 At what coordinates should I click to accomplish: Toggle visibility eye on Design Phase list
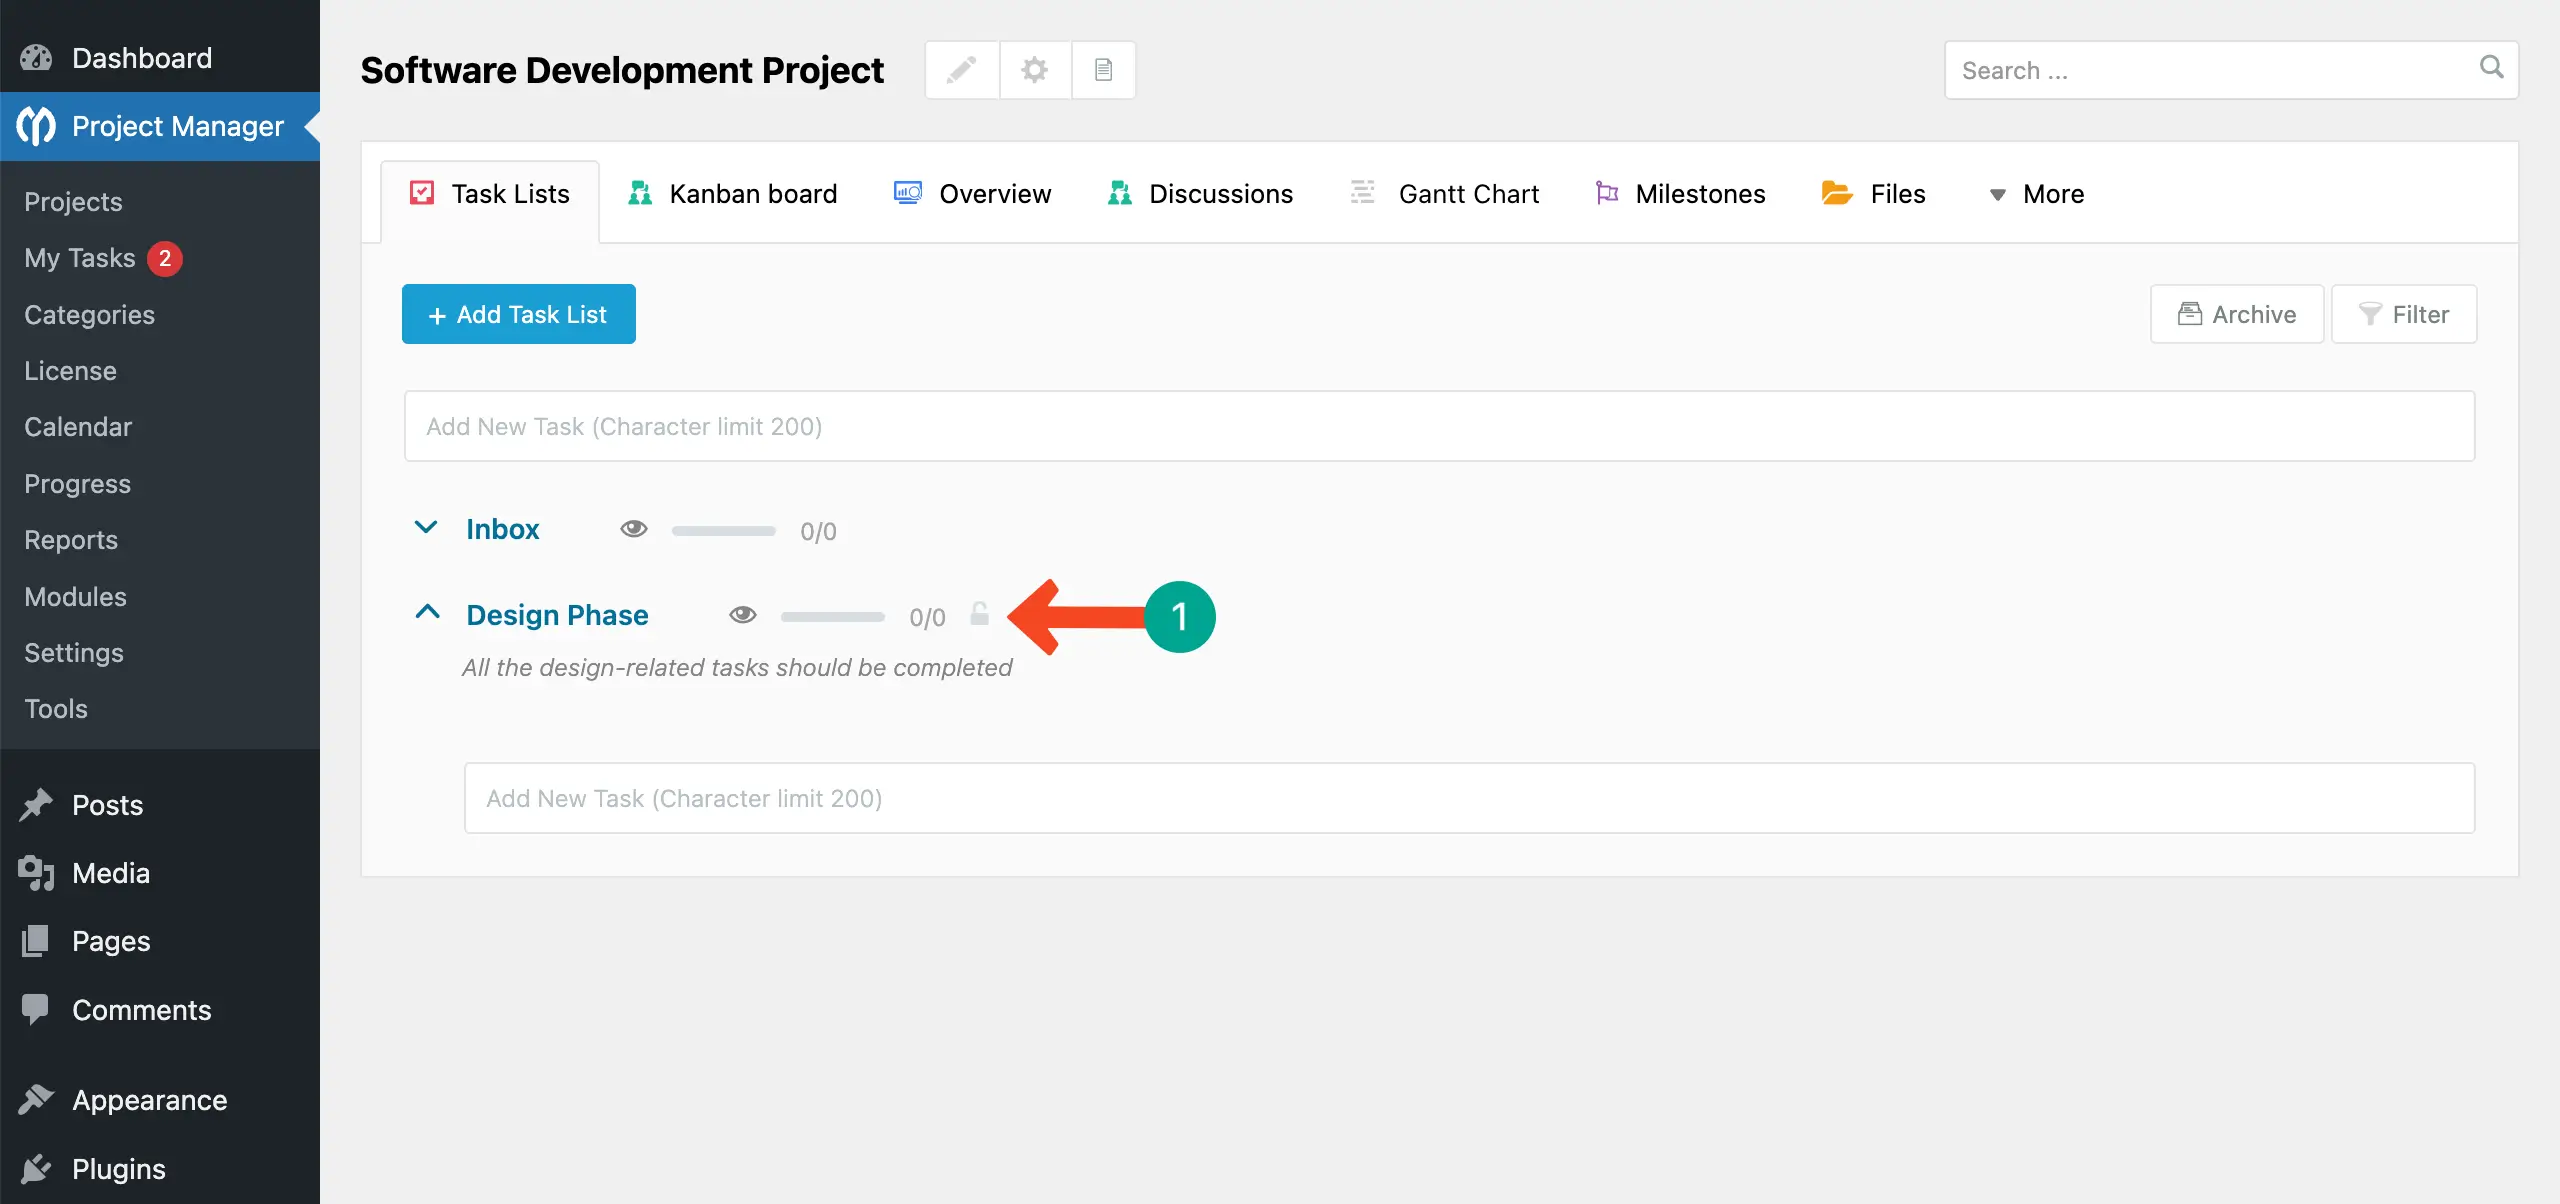coord(744,615)
